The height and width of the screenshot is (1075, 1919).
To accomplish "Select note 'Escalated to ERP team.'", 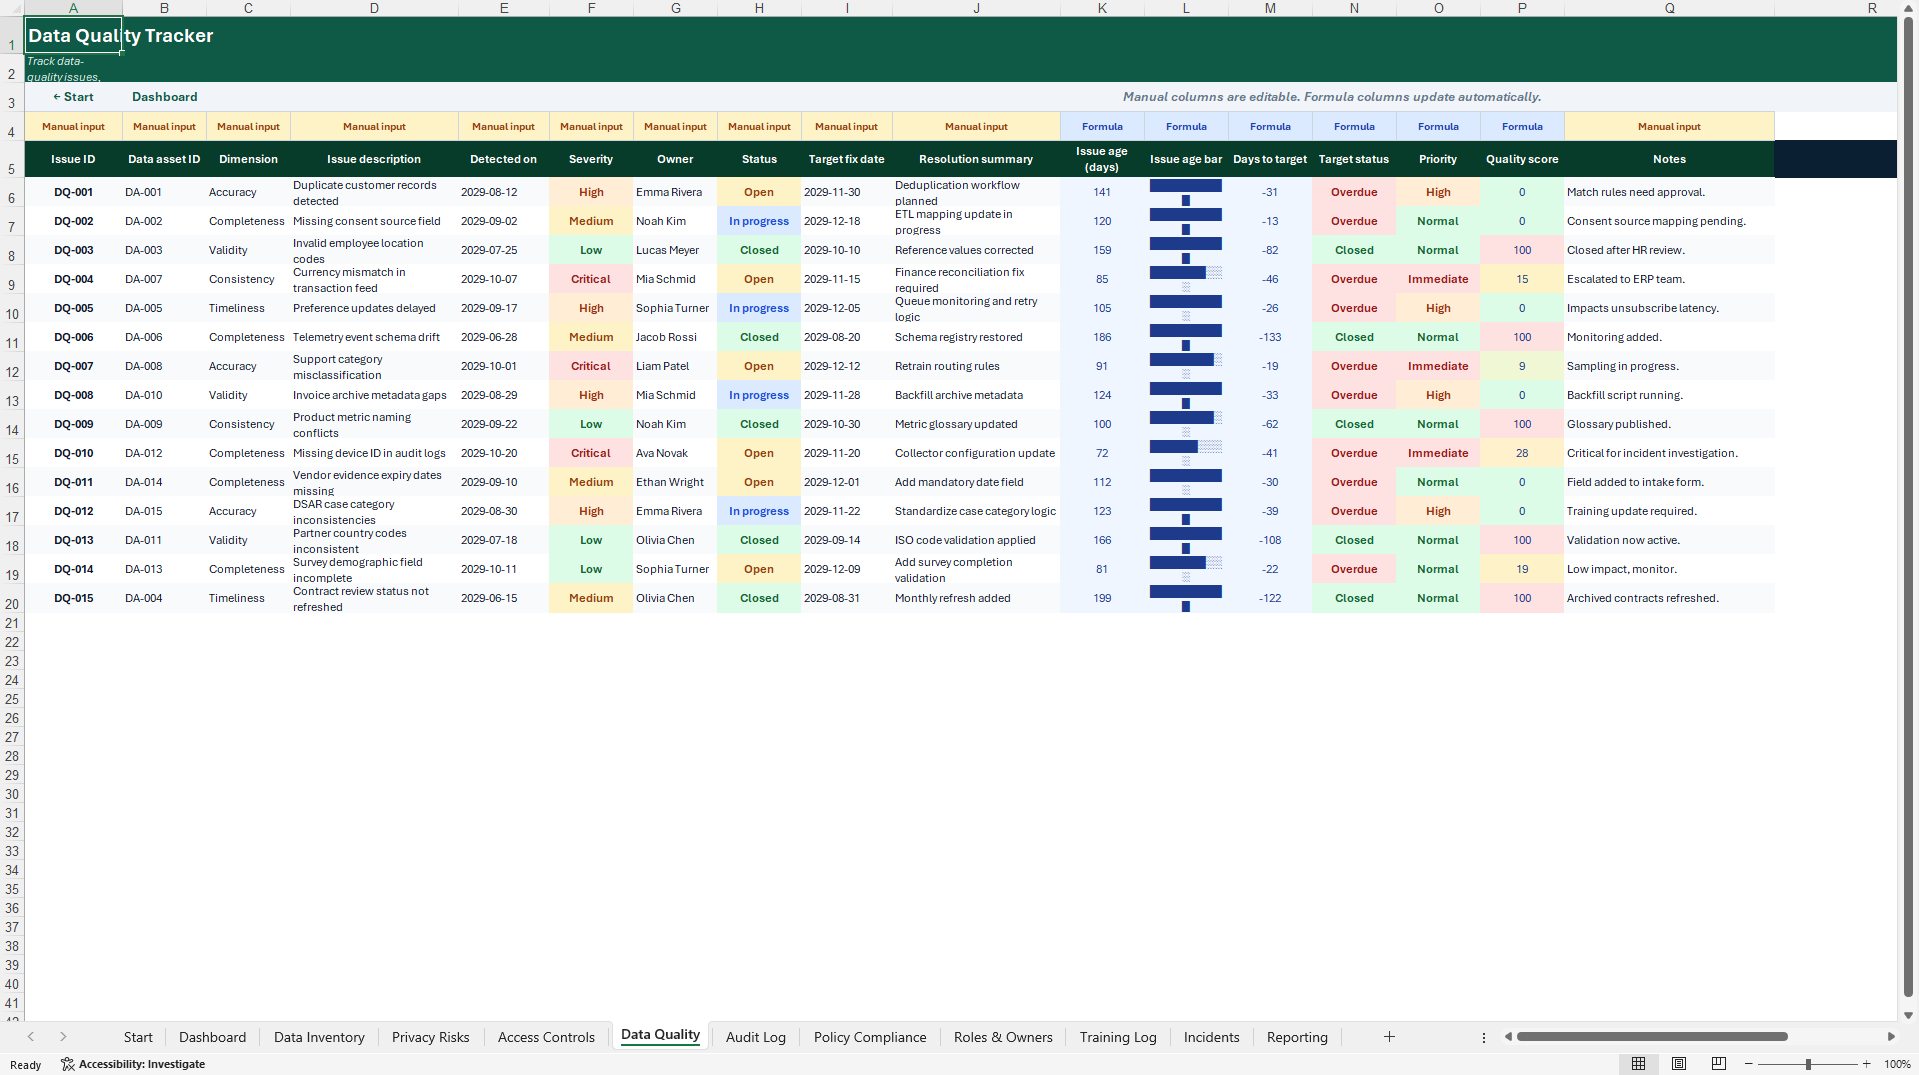I will coord(1669,279).
